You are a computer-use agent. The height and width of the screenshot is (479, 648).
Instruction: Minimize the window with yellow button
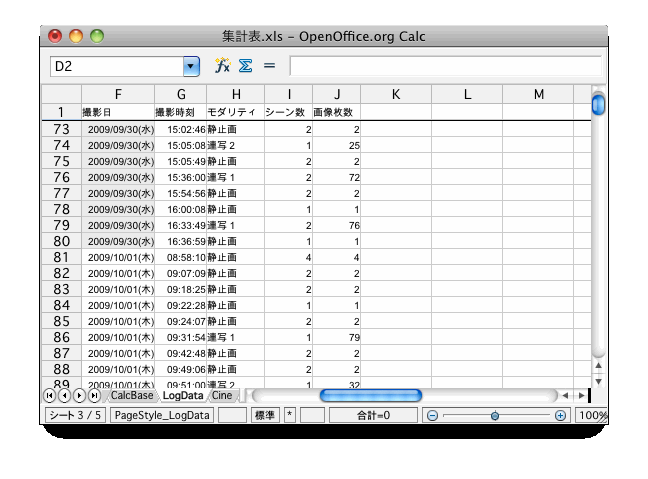pyautogui.click(x=76, y=36)
